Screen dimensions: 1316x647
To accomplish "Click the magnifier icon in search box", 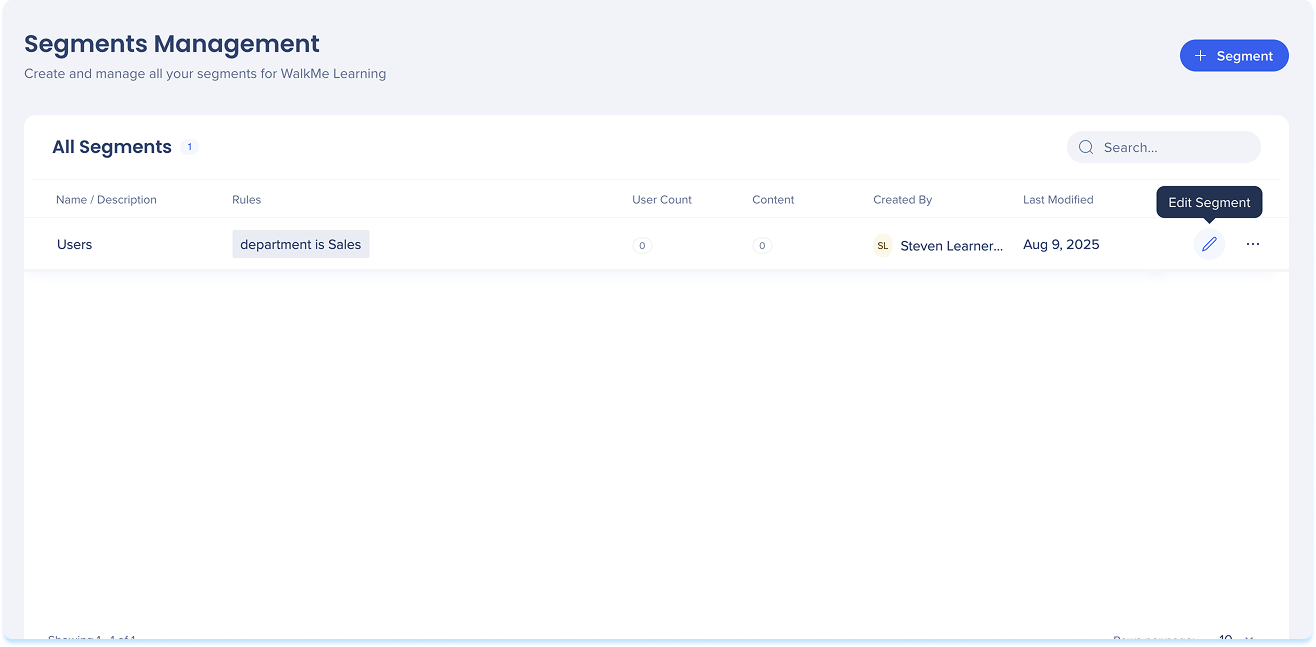I will tap(1086, 147).
